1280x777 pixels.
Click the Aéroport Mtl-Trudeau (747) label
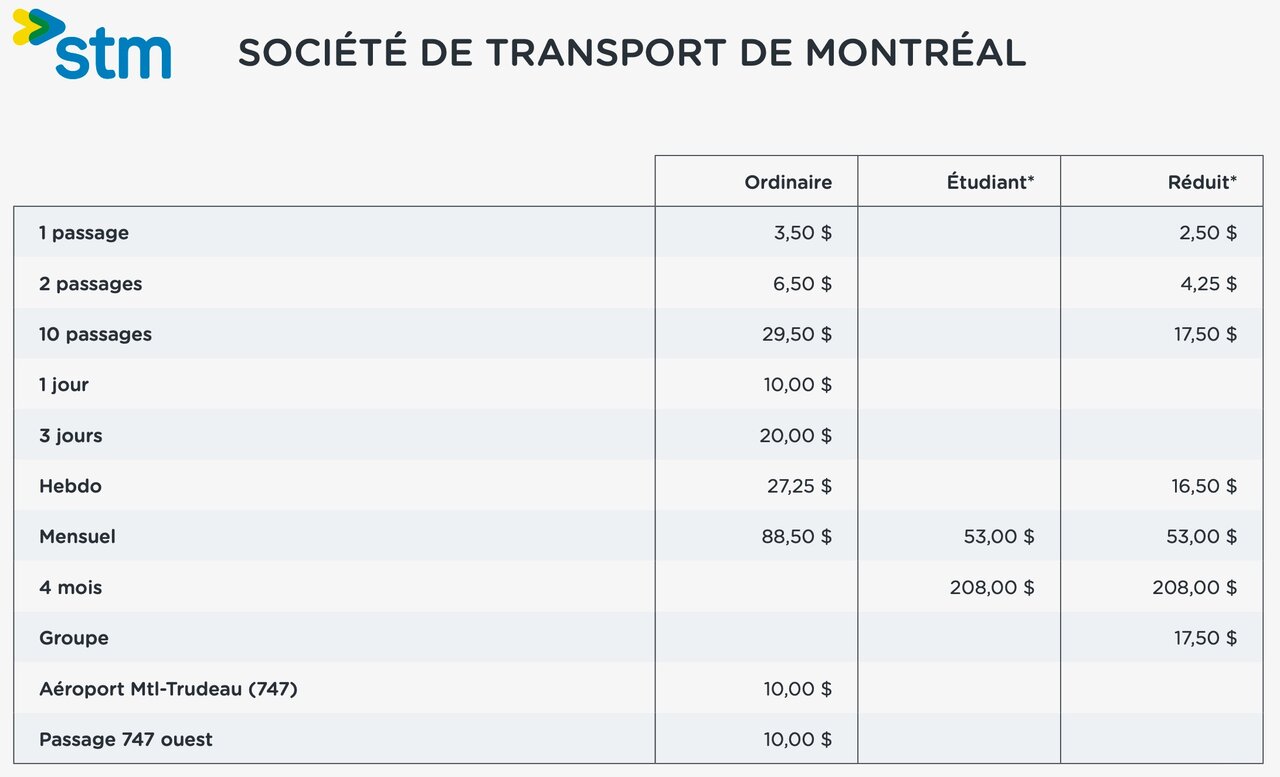[168, 689]
